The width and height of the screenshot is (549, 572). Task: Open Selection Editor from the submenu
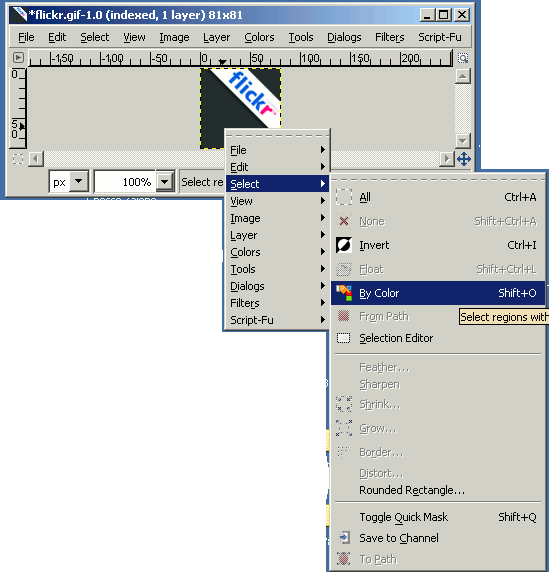pyautogui.click(x=438, y=338)
